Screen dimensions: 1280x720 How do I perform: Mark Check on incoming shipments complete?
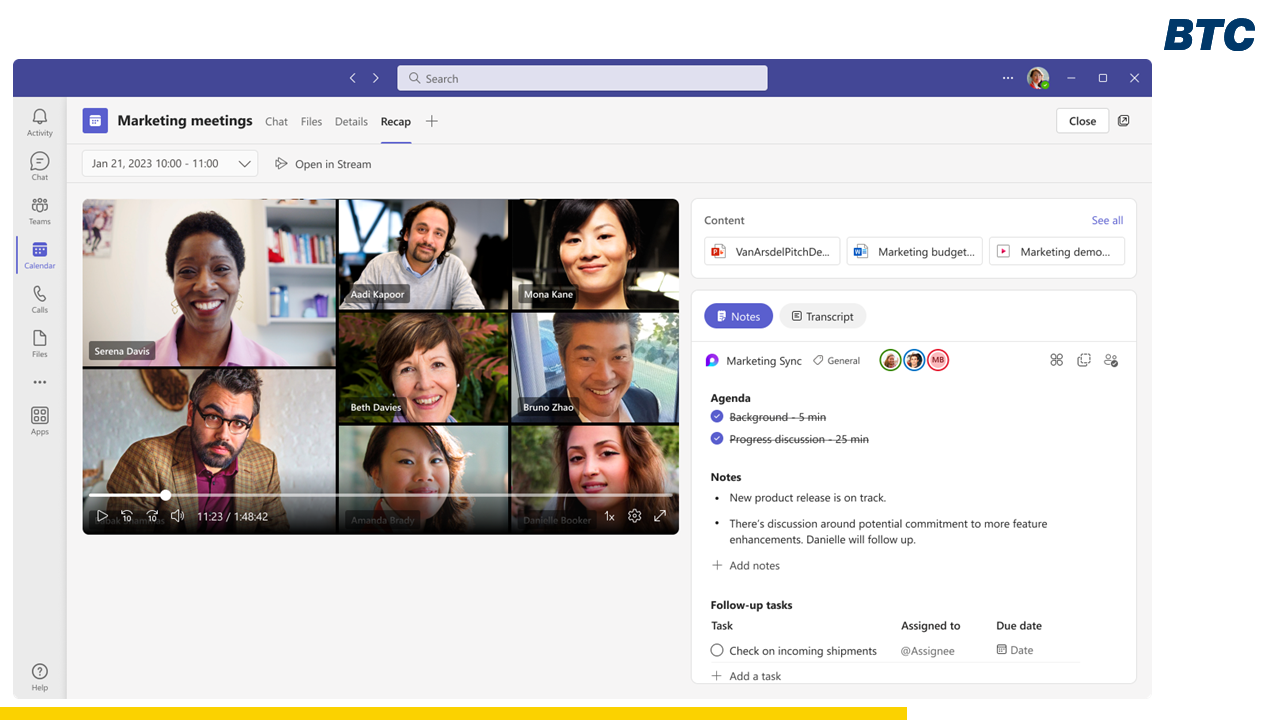717,650
